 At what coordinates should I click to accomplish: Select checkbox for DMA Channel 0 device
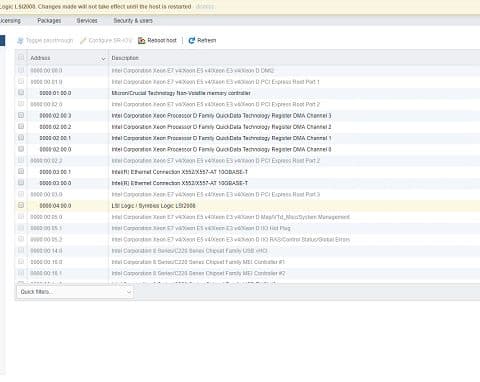tap(21, 149)
